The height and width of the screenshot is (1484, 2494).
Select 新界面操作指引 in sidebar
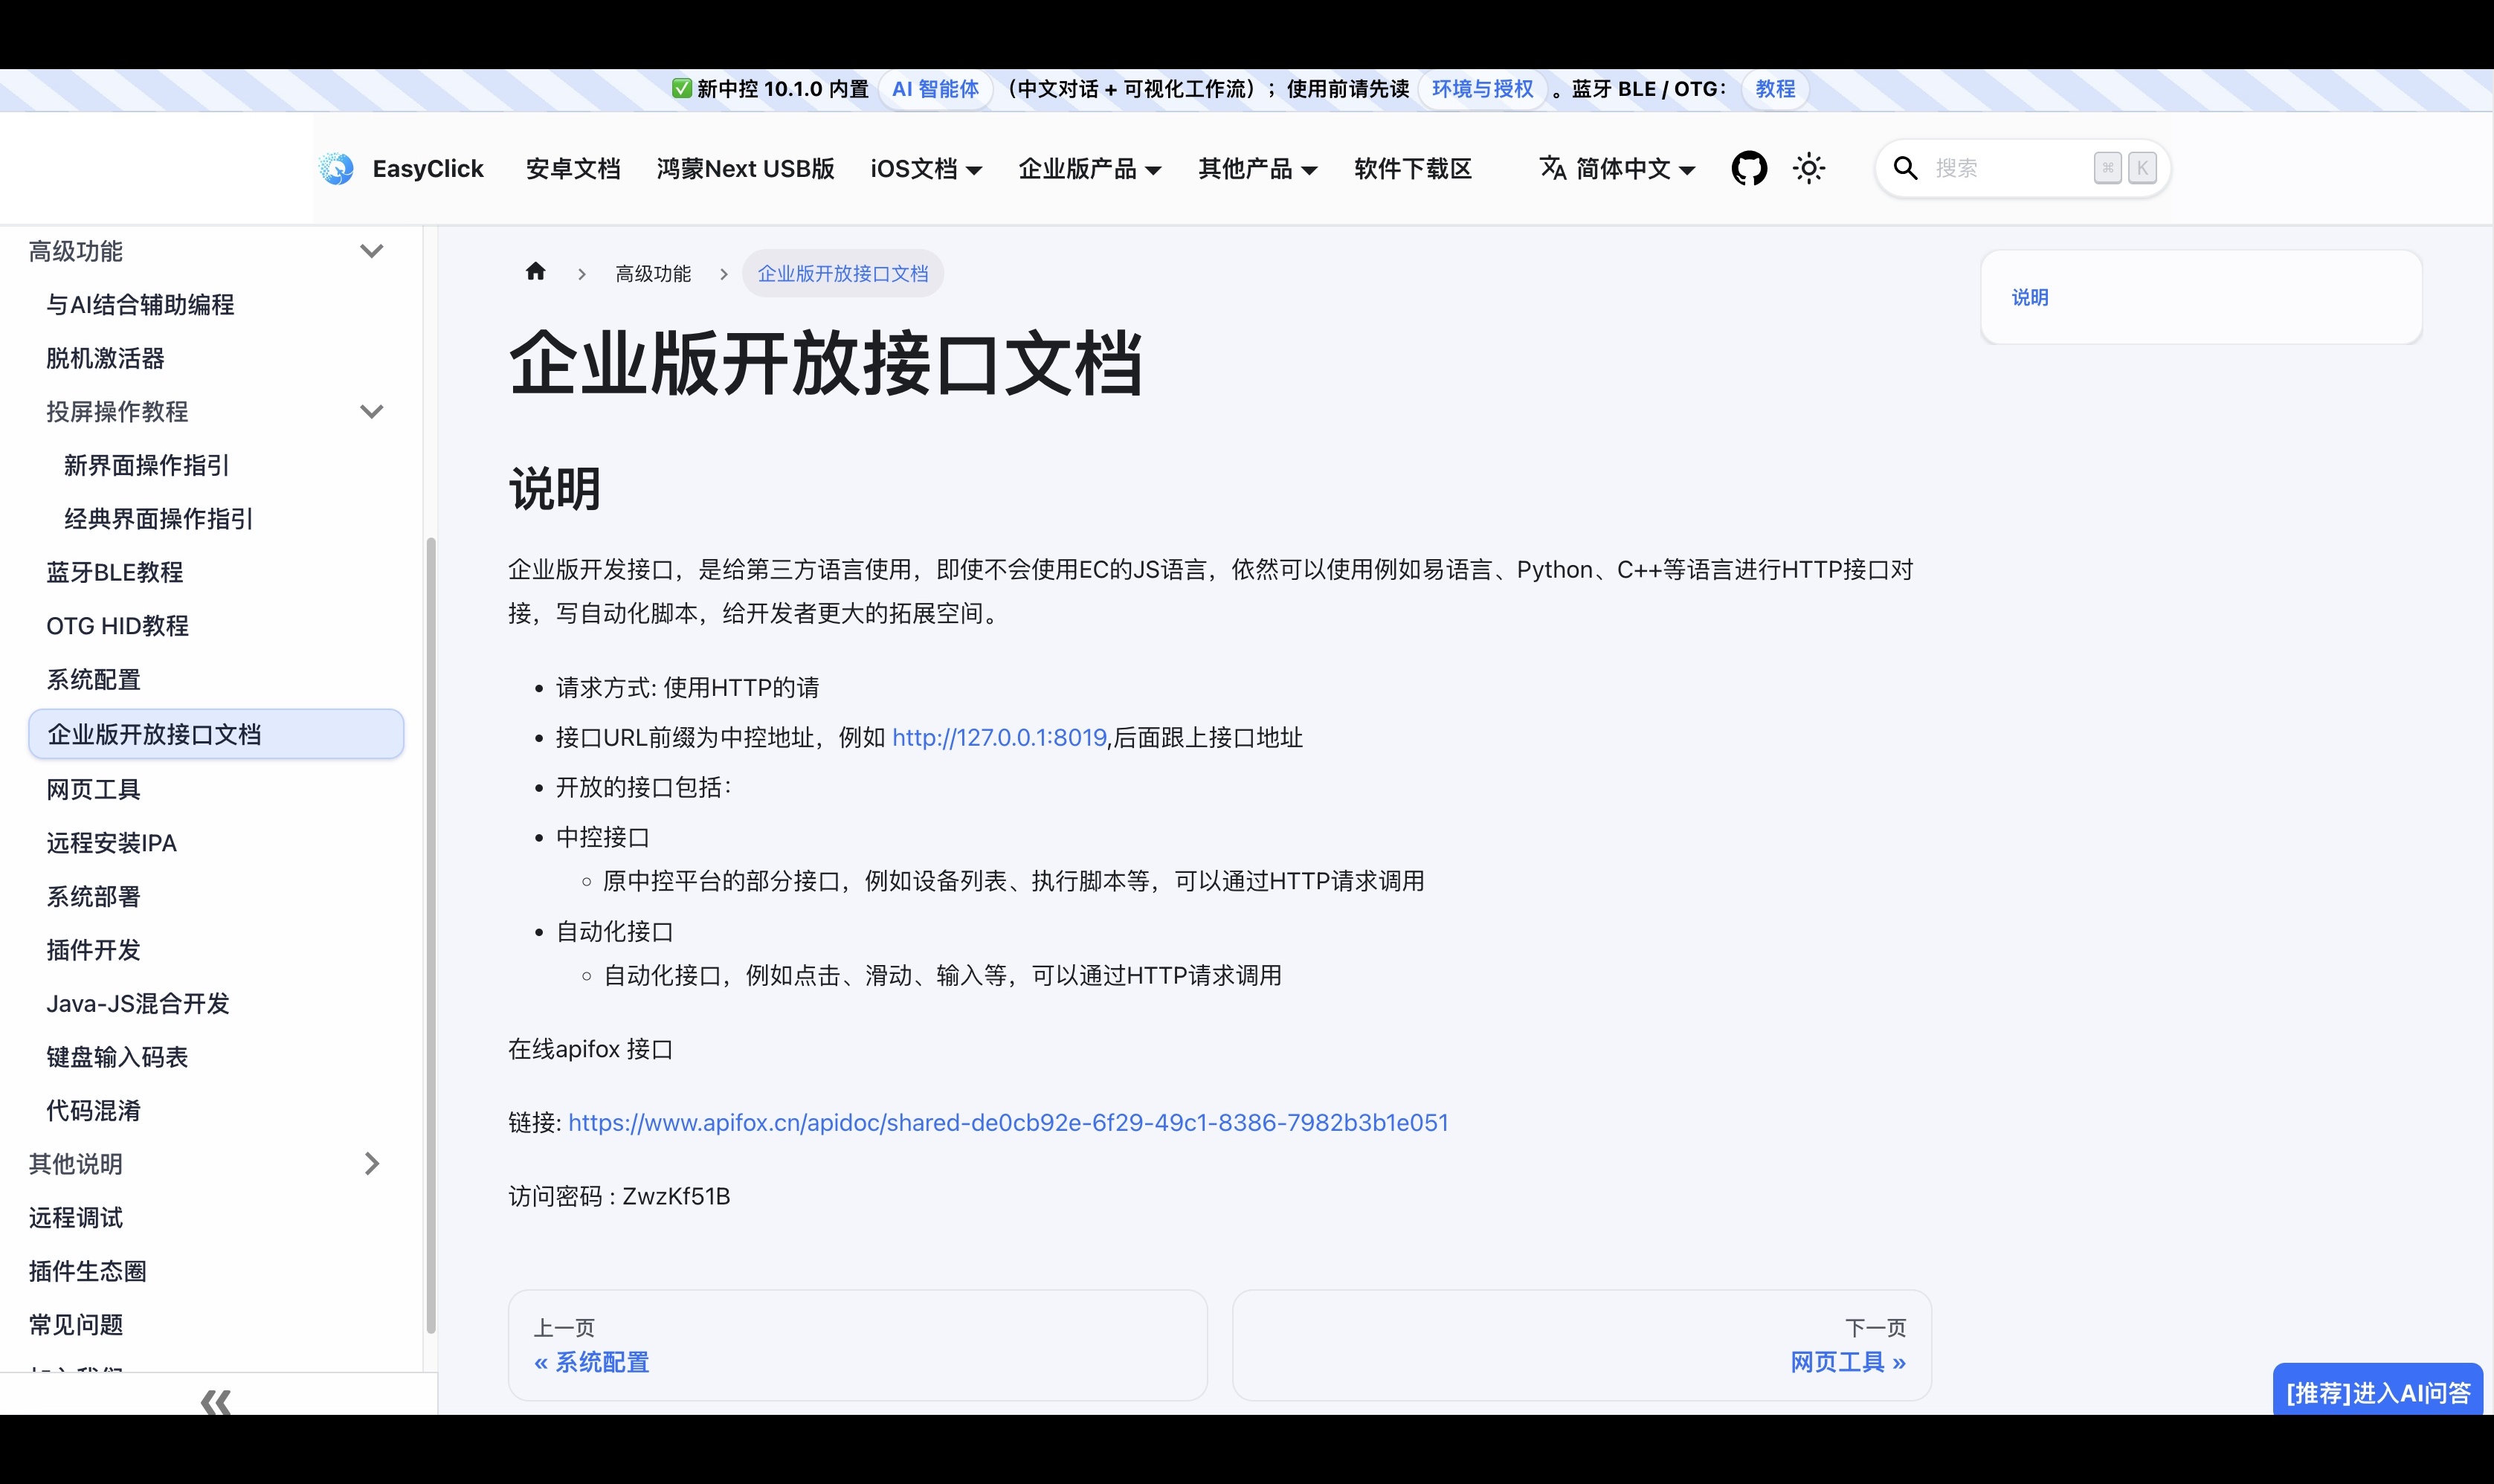click(x=147, y=465)
